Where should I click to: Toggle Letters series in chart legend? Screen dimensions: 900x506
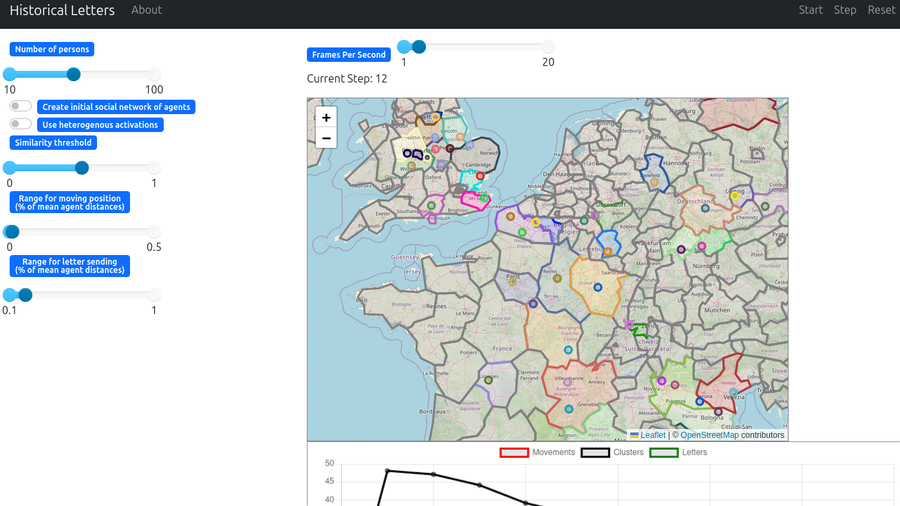[x=678, y=453]
